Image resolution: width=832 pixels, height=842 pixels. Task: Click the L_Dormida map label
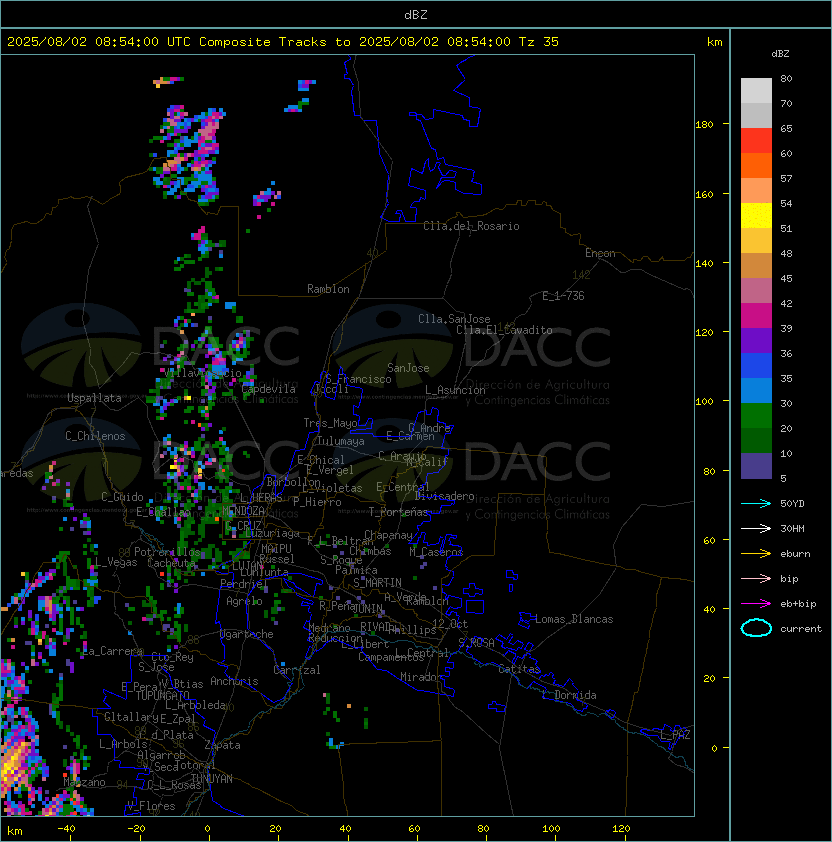(x=569, y=695)
